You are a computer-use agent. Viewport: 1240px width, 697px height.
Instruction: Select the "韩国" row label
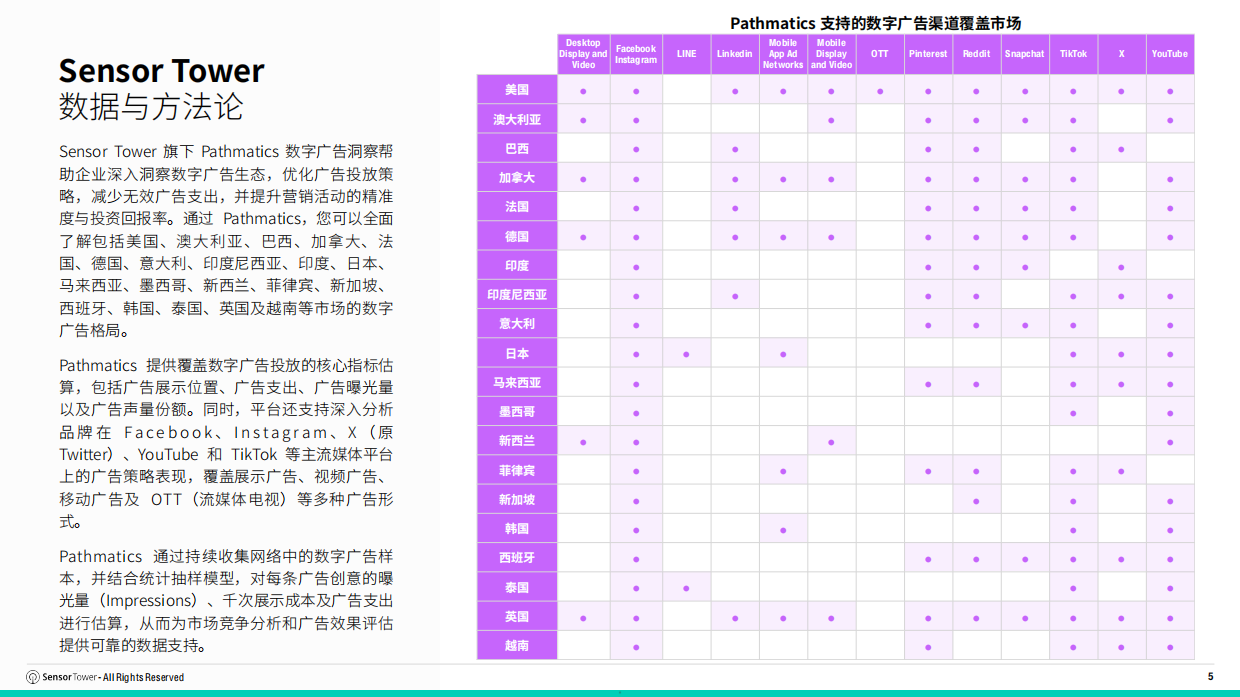tap(517, 529)
